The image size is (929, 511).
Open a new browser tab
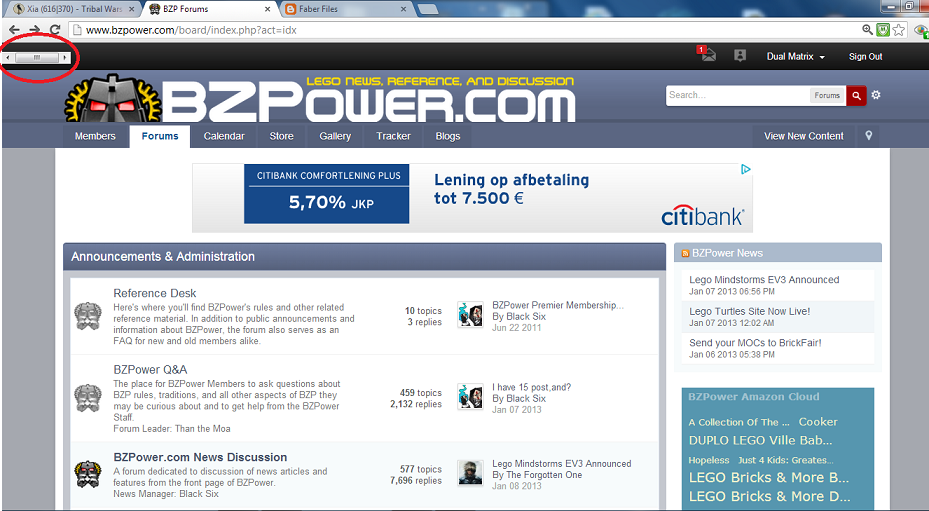428,9
